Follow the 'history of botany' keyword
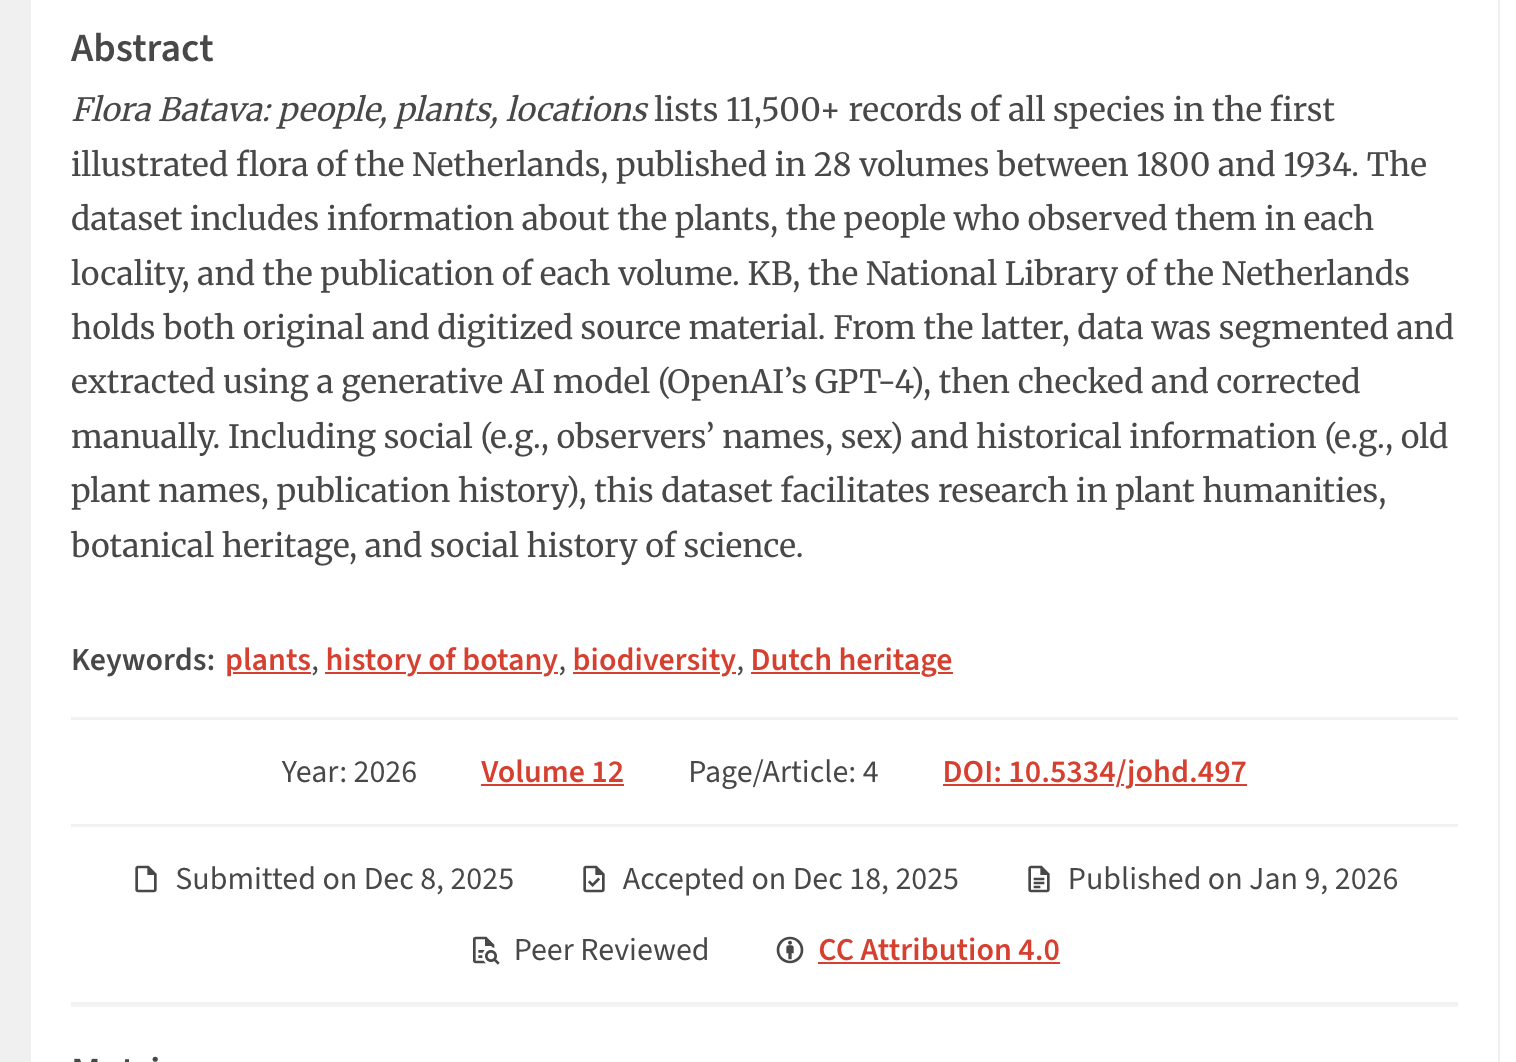Image resolution: width=1516 pixels, height=1062 pixels. click(441, 660)
